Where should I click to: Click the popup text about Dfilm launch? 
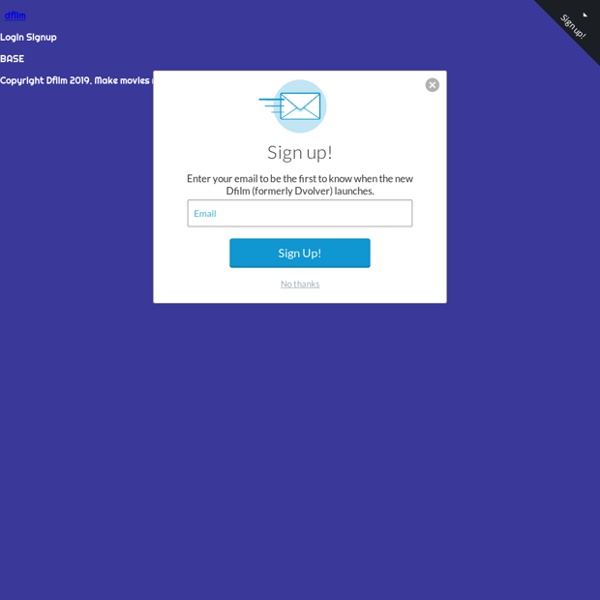pyautogui.click(x=300, y=185)
